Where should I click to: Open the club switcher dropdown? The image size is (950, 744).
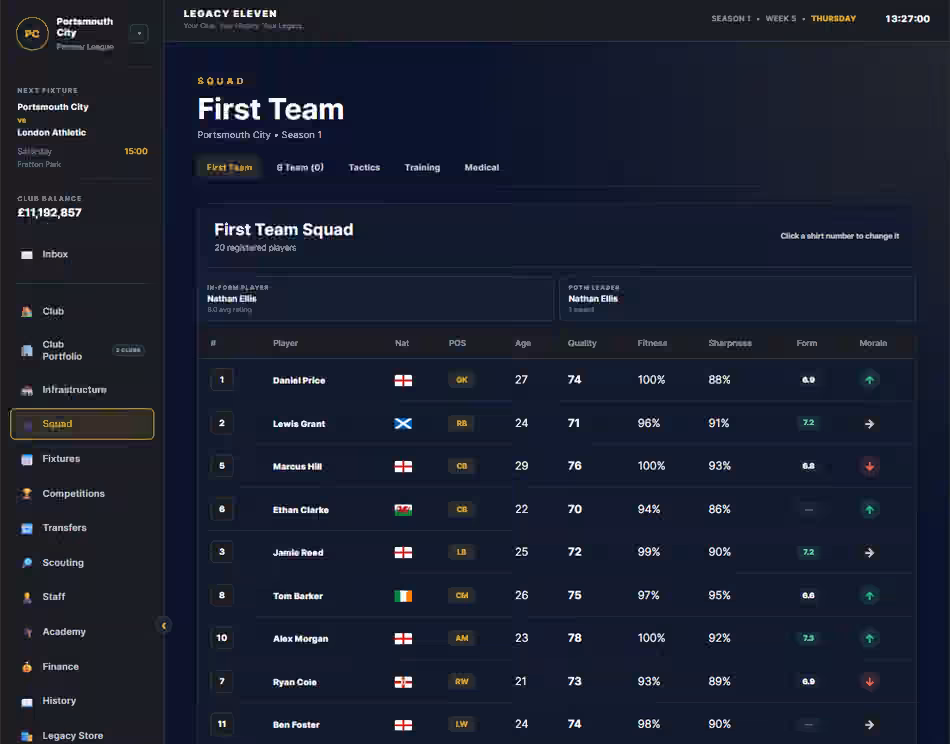tap(139, 33)
